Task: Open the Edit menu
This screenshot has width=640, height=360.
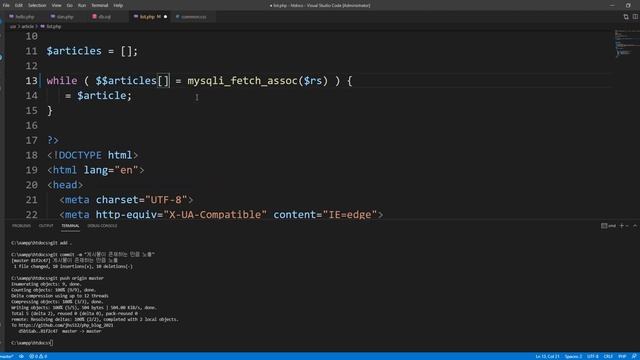Action: click(x=19, y=5)
